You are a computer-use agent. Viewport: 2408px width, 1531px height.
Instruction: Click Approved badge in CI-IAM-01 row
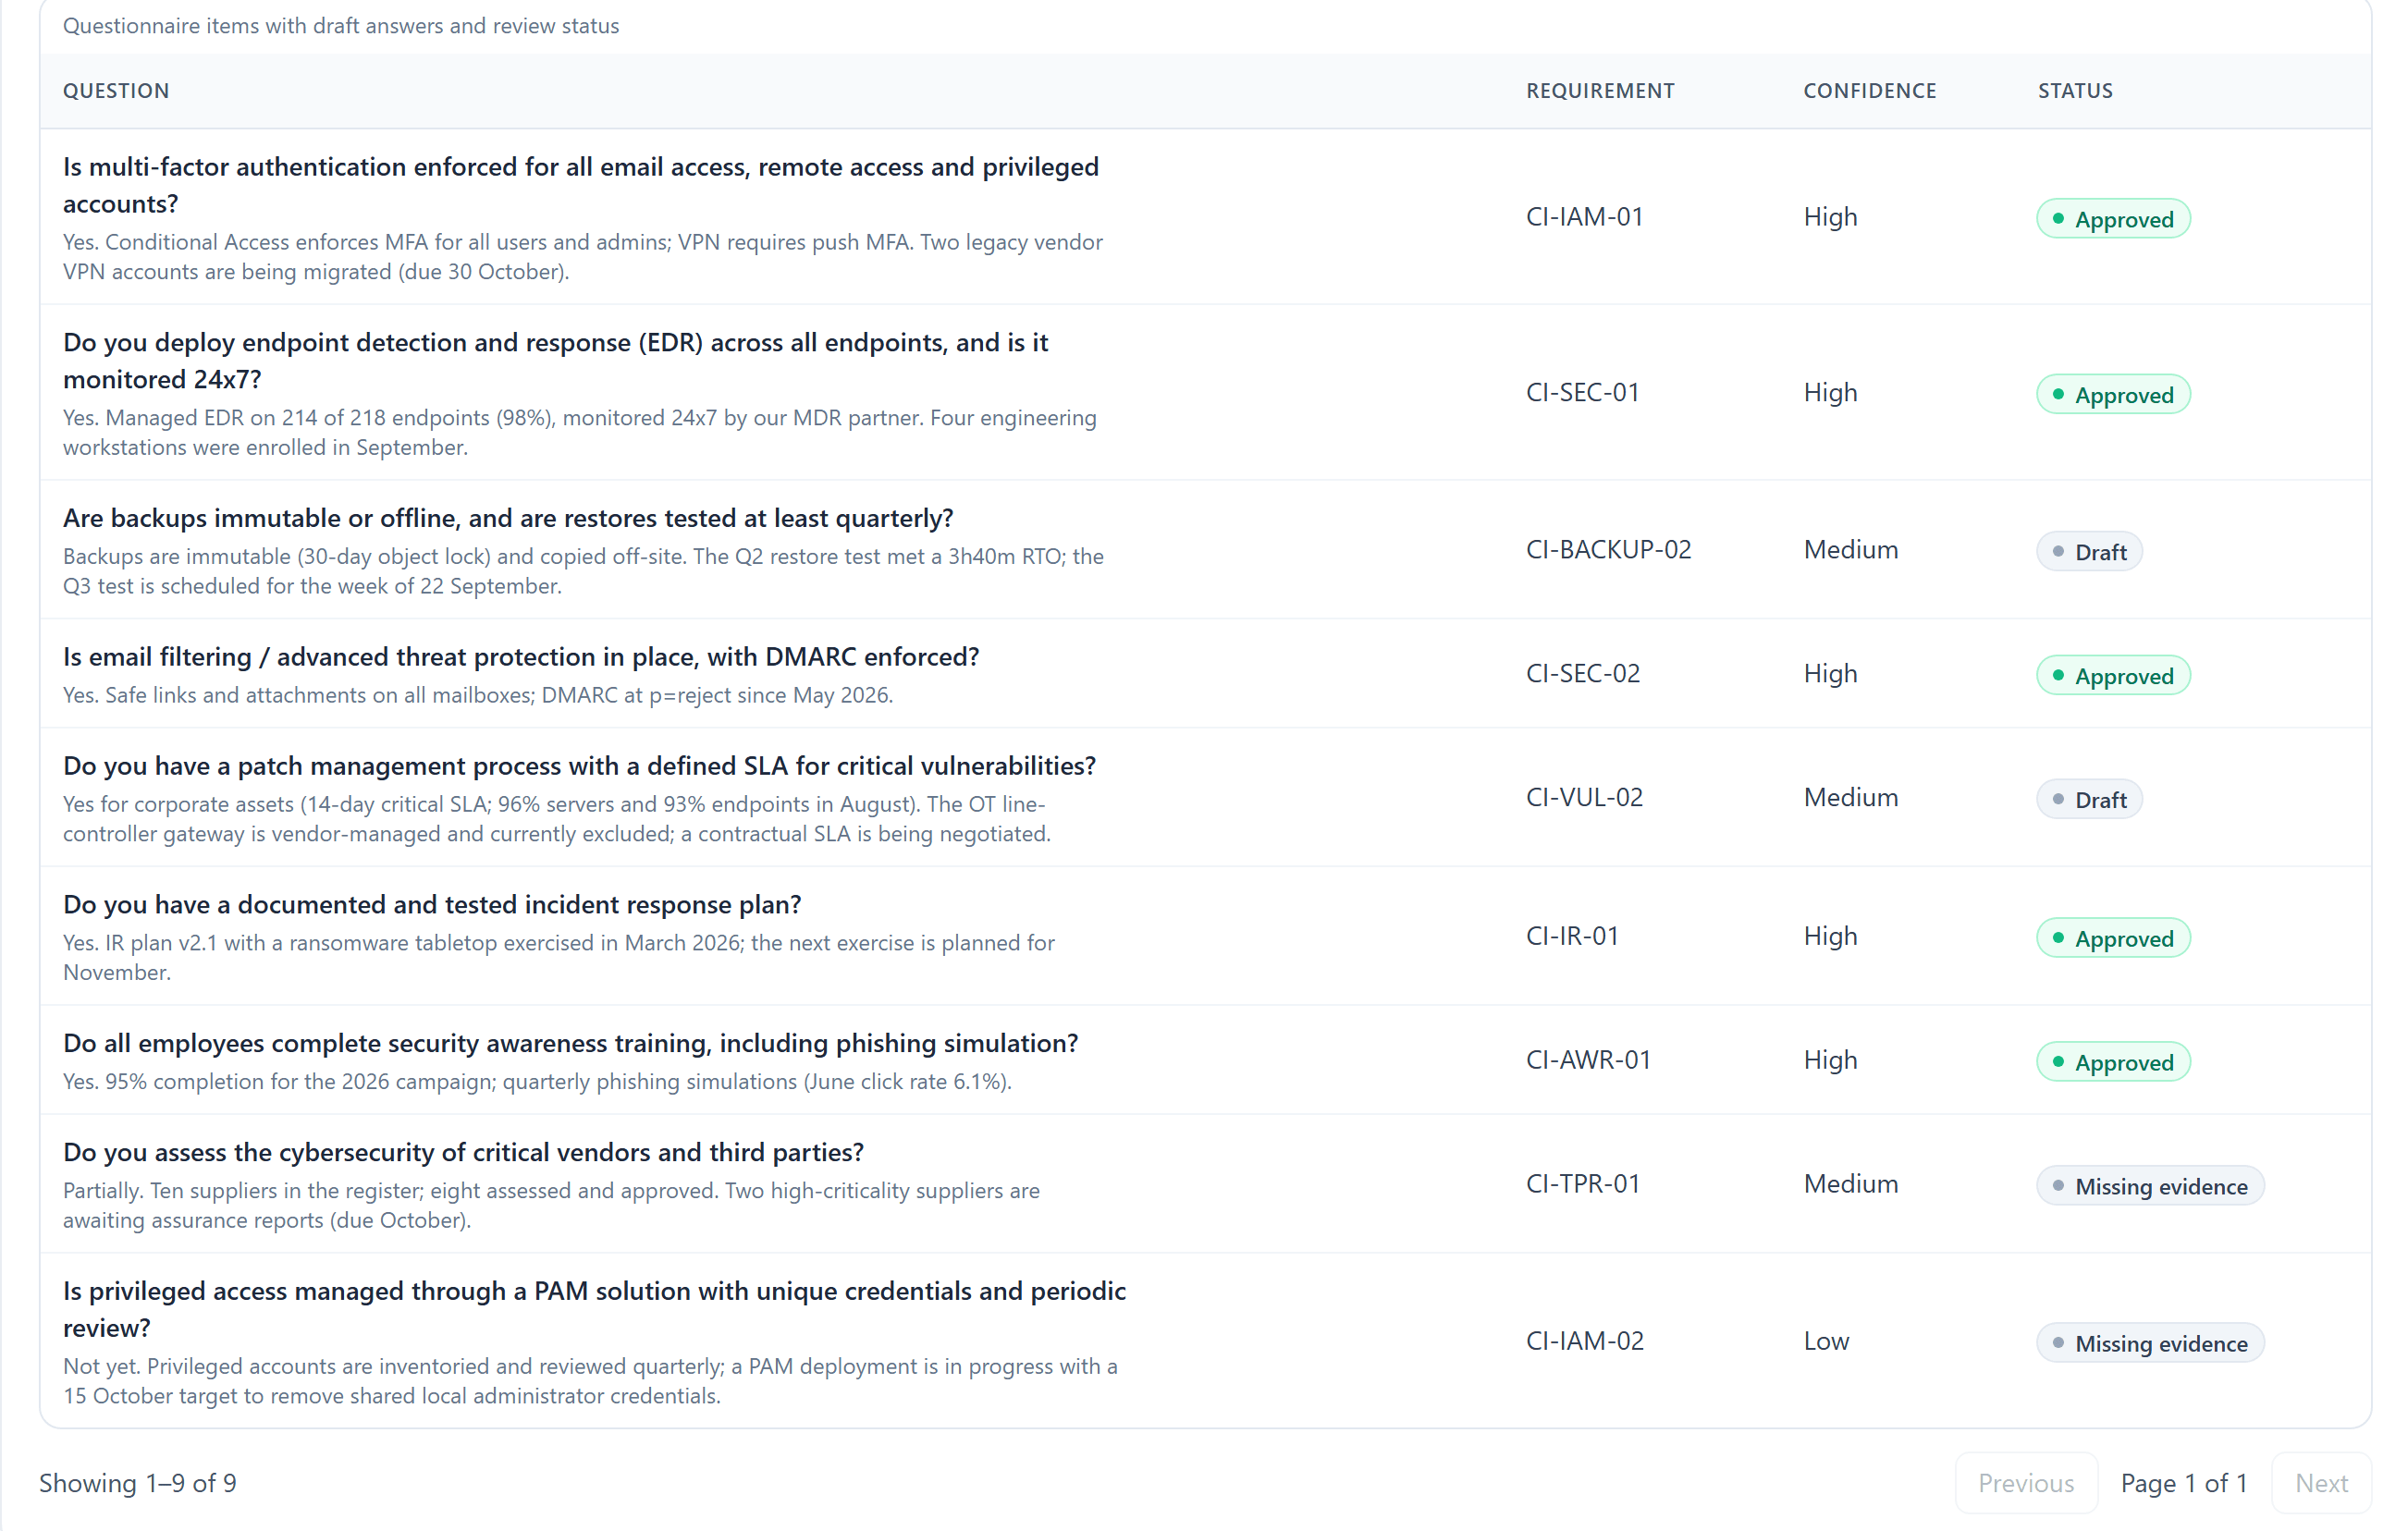tap(2113, 219)
